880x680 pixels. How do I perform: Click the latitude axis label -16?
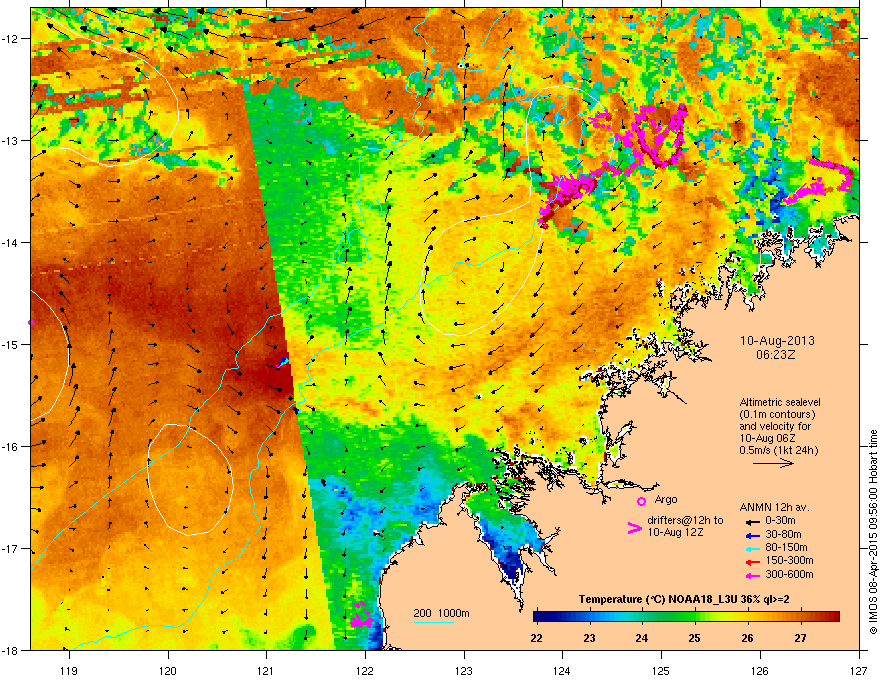[x=10, y=447]
